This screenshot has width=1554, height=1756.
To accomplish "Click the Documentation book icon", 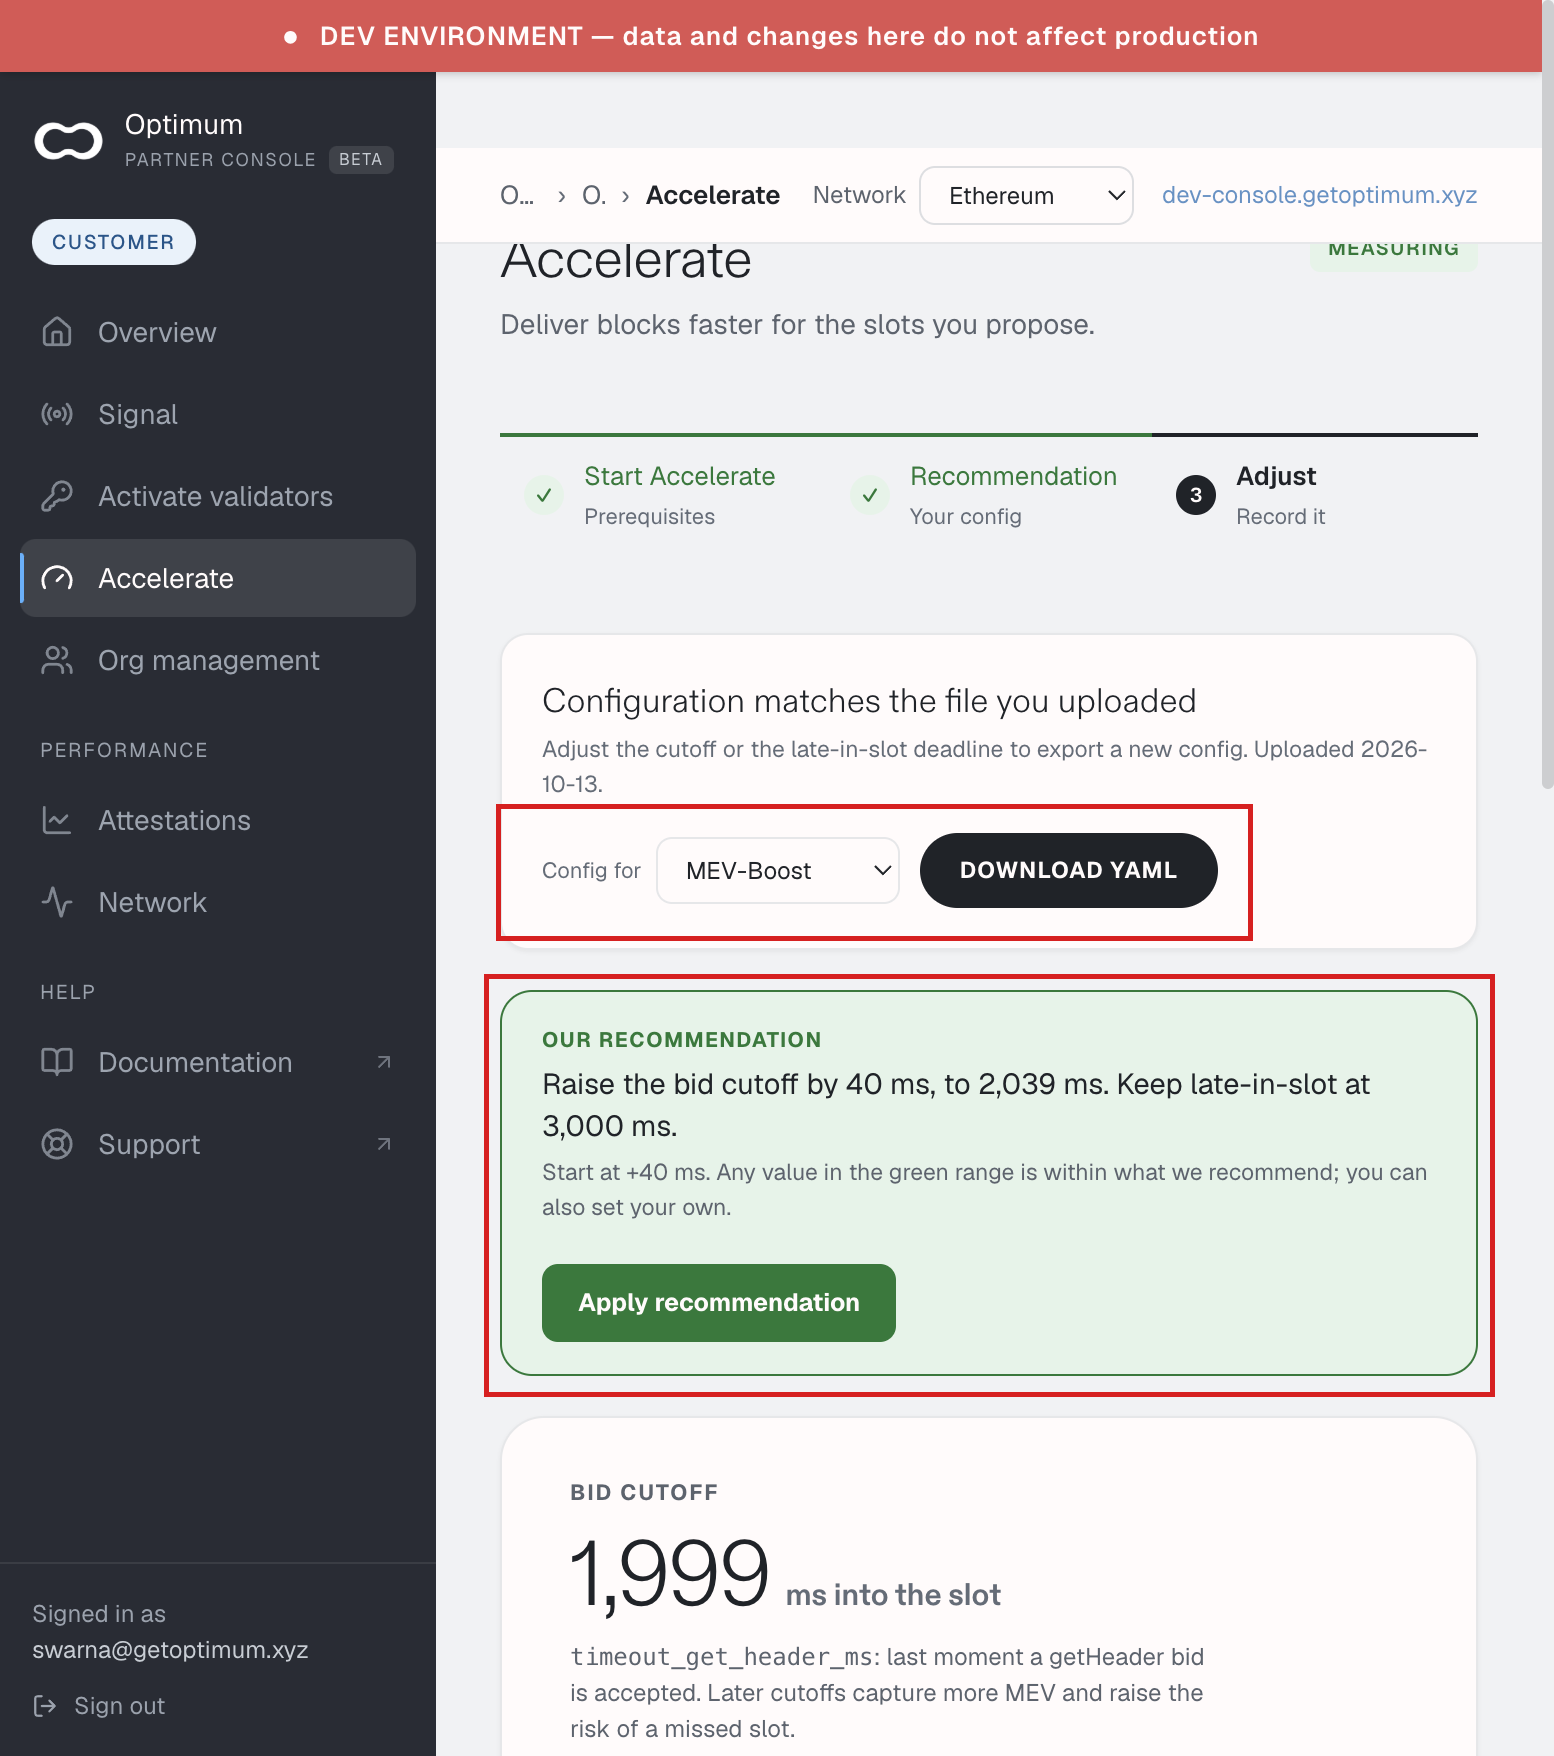I will coord(57,1062).
